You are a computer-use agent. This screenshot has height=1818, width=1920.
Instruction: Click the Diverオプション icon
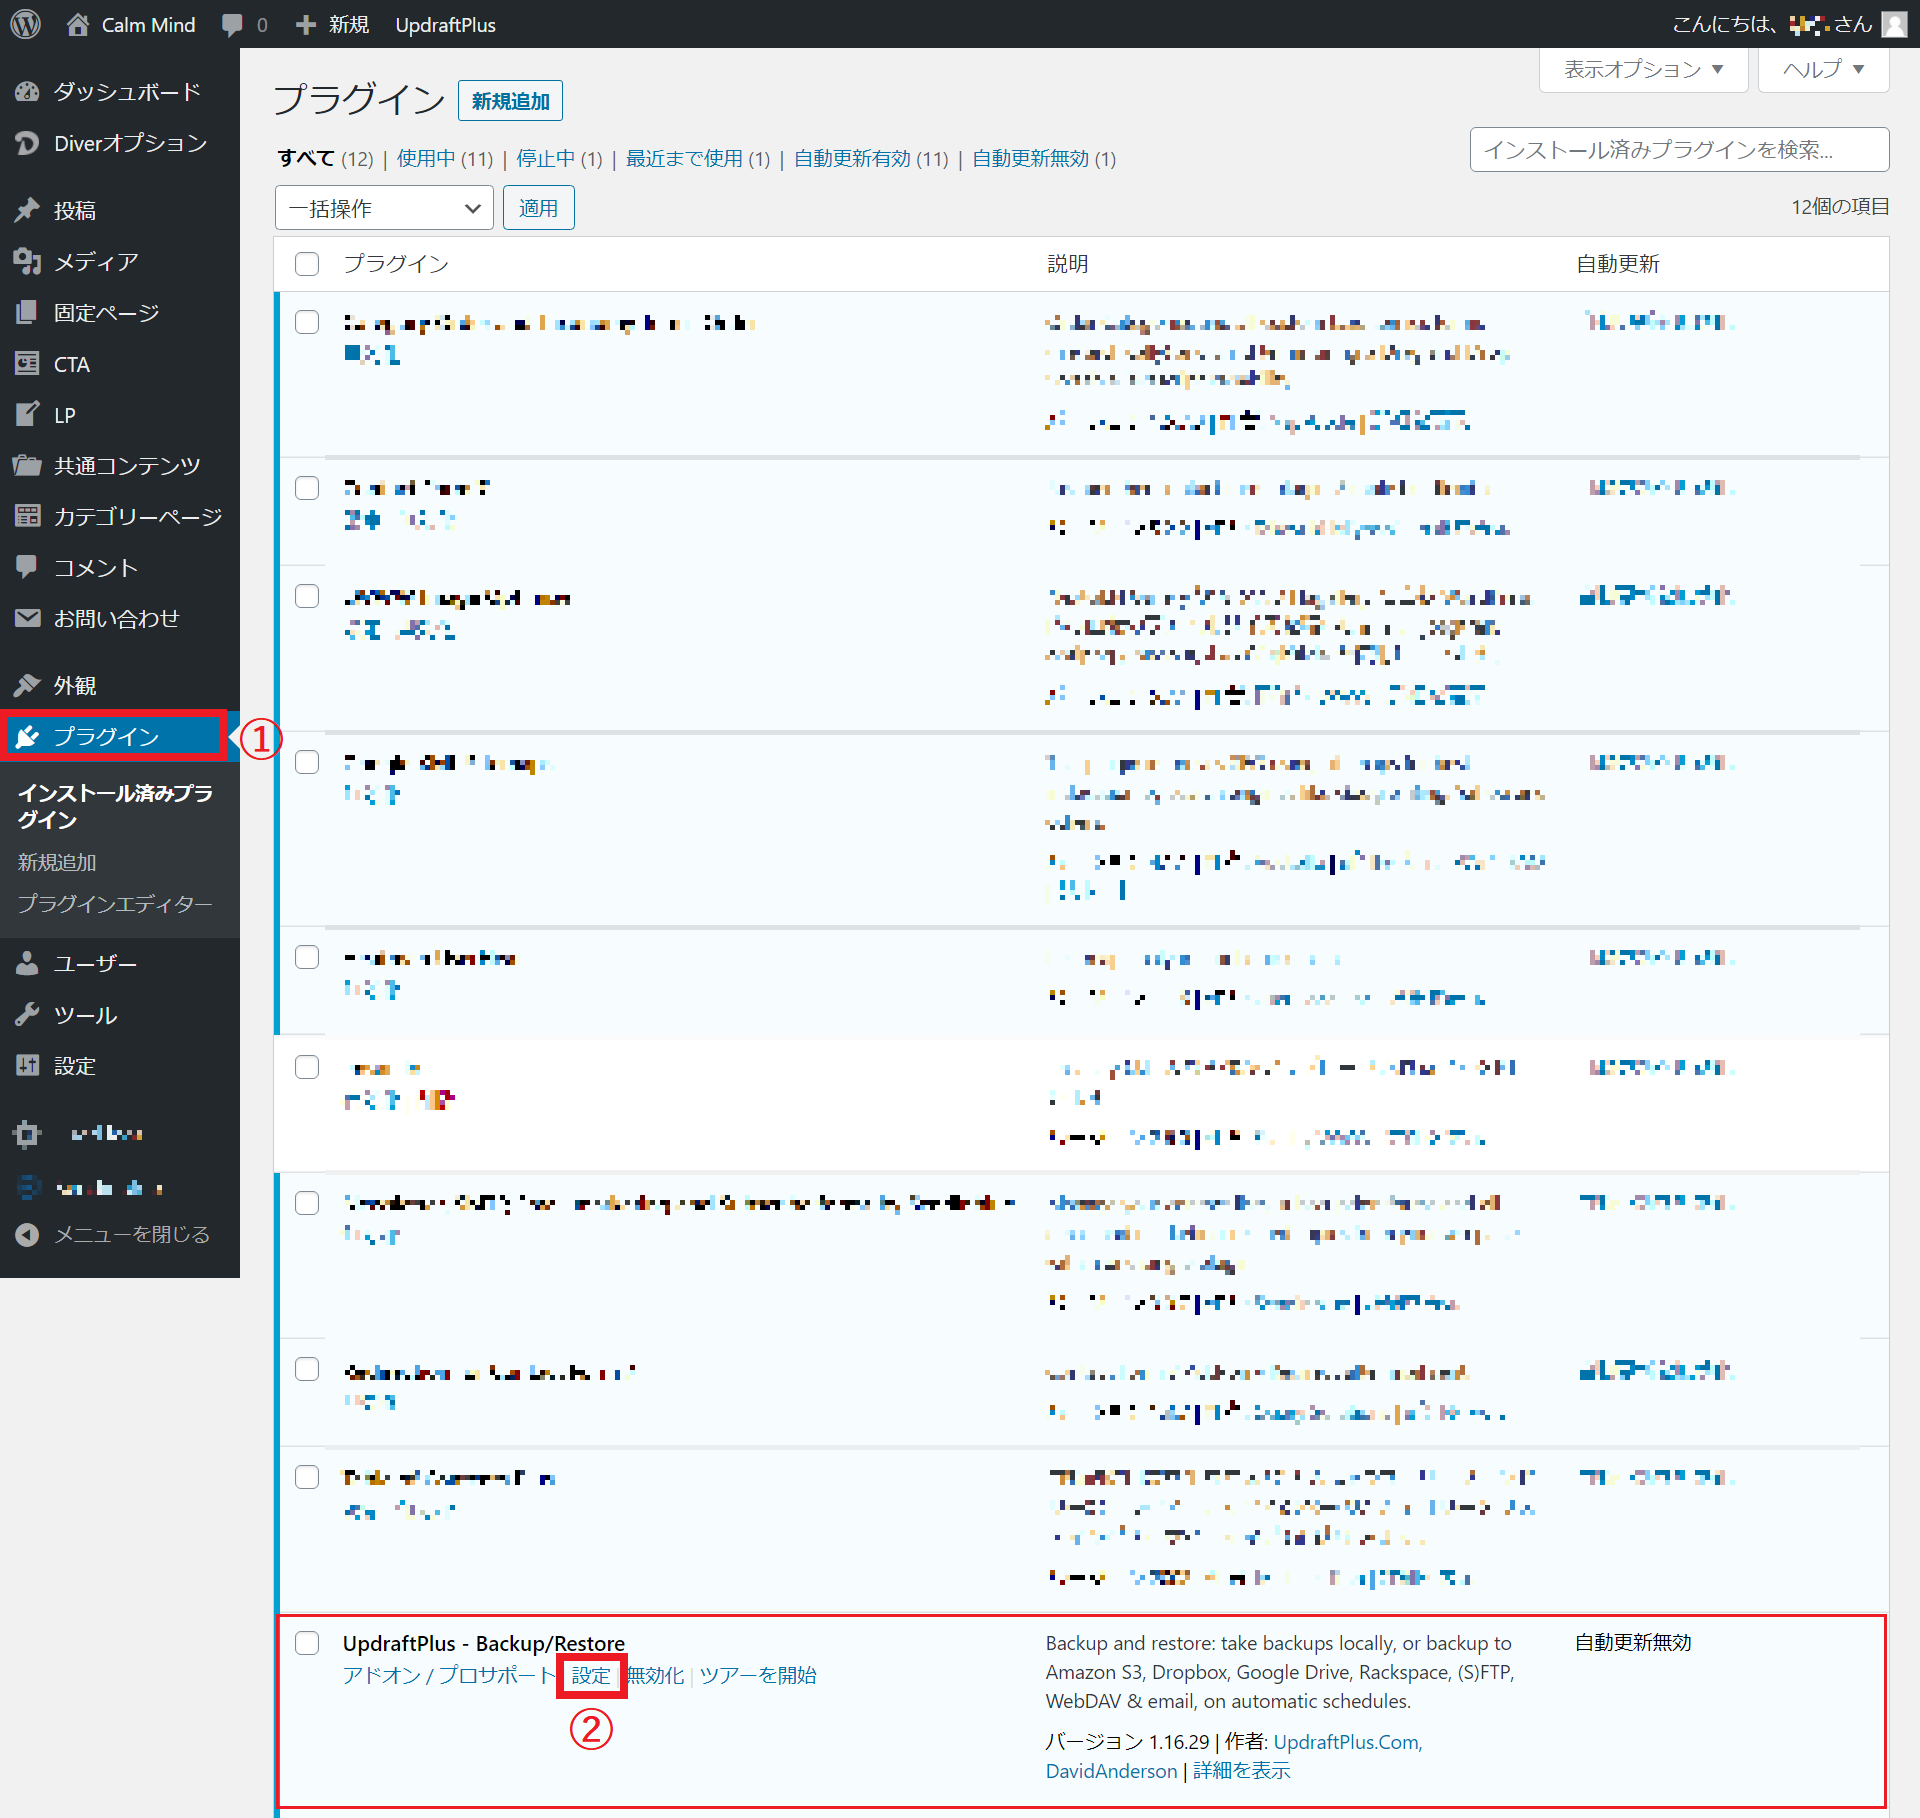[27, 143]
